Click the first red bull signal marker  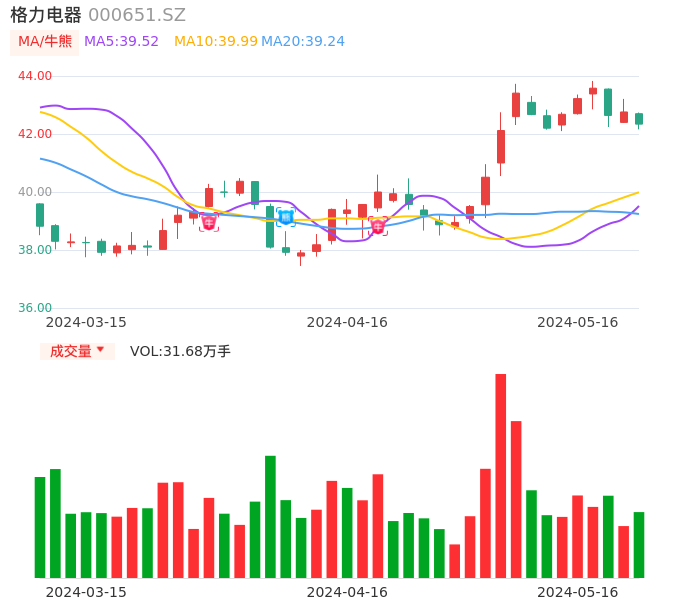209,222
